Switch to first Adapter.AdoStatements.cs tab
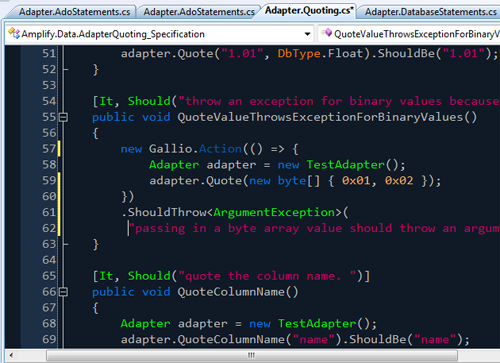Image resolution: width=500 pixels, height=363 pixels. [x=74, y=12]
